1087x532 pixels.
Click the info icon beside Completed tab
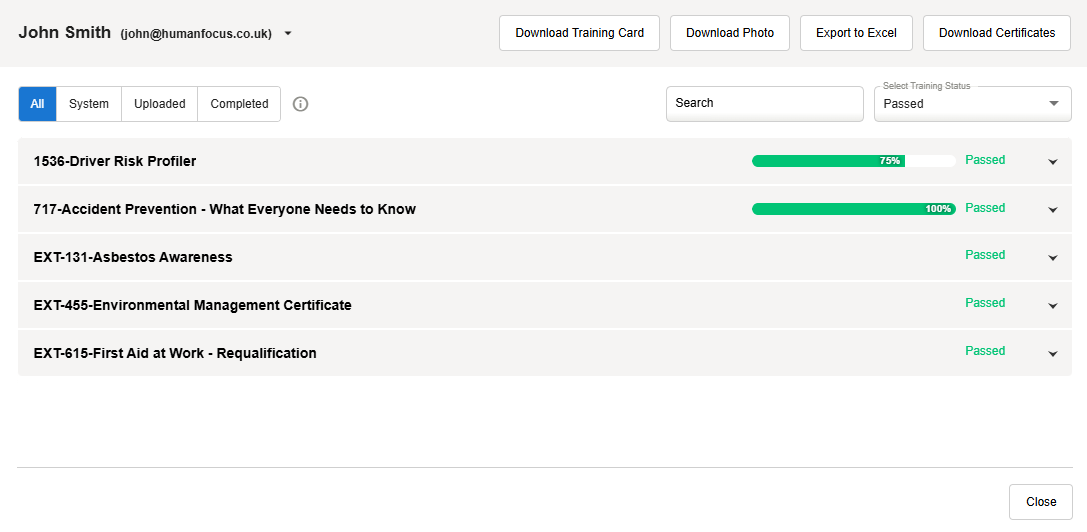[x=300, y=104]
